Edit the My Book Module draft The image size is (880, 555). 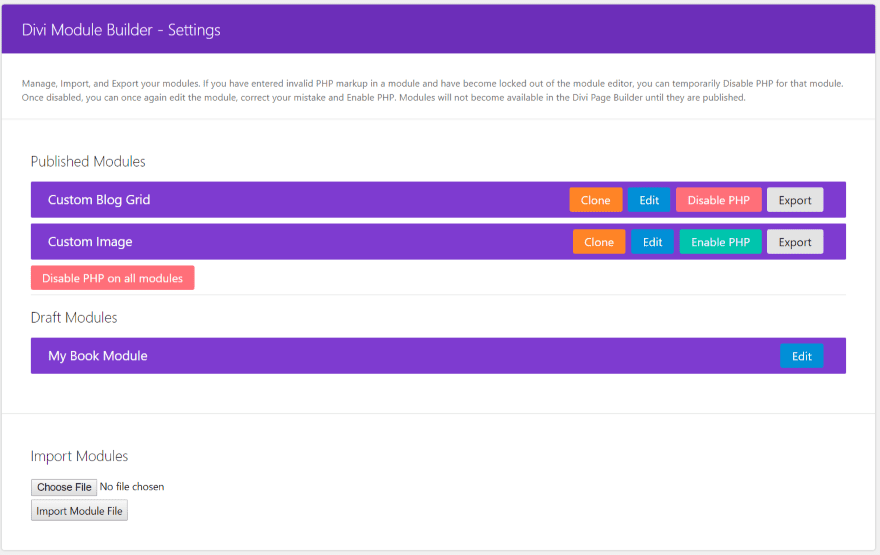[x=801, y=356]
